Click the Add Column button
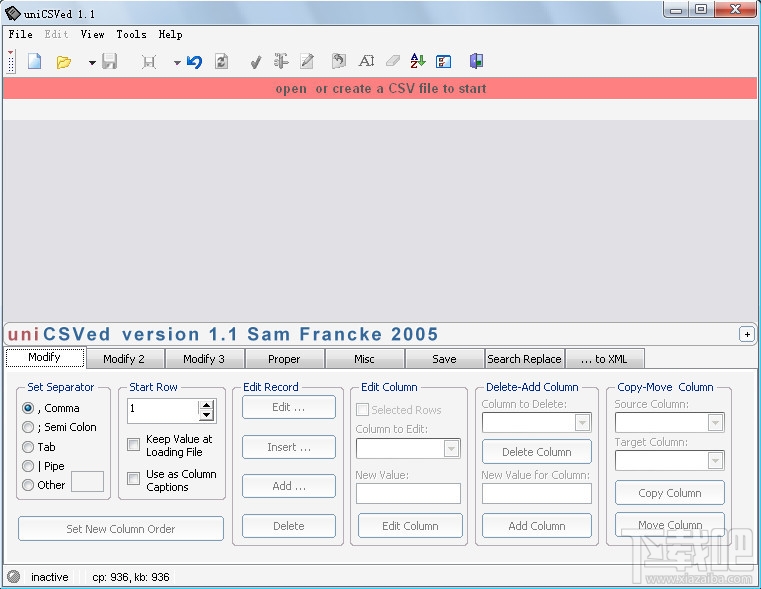The image size is (761, 589). 537,526
